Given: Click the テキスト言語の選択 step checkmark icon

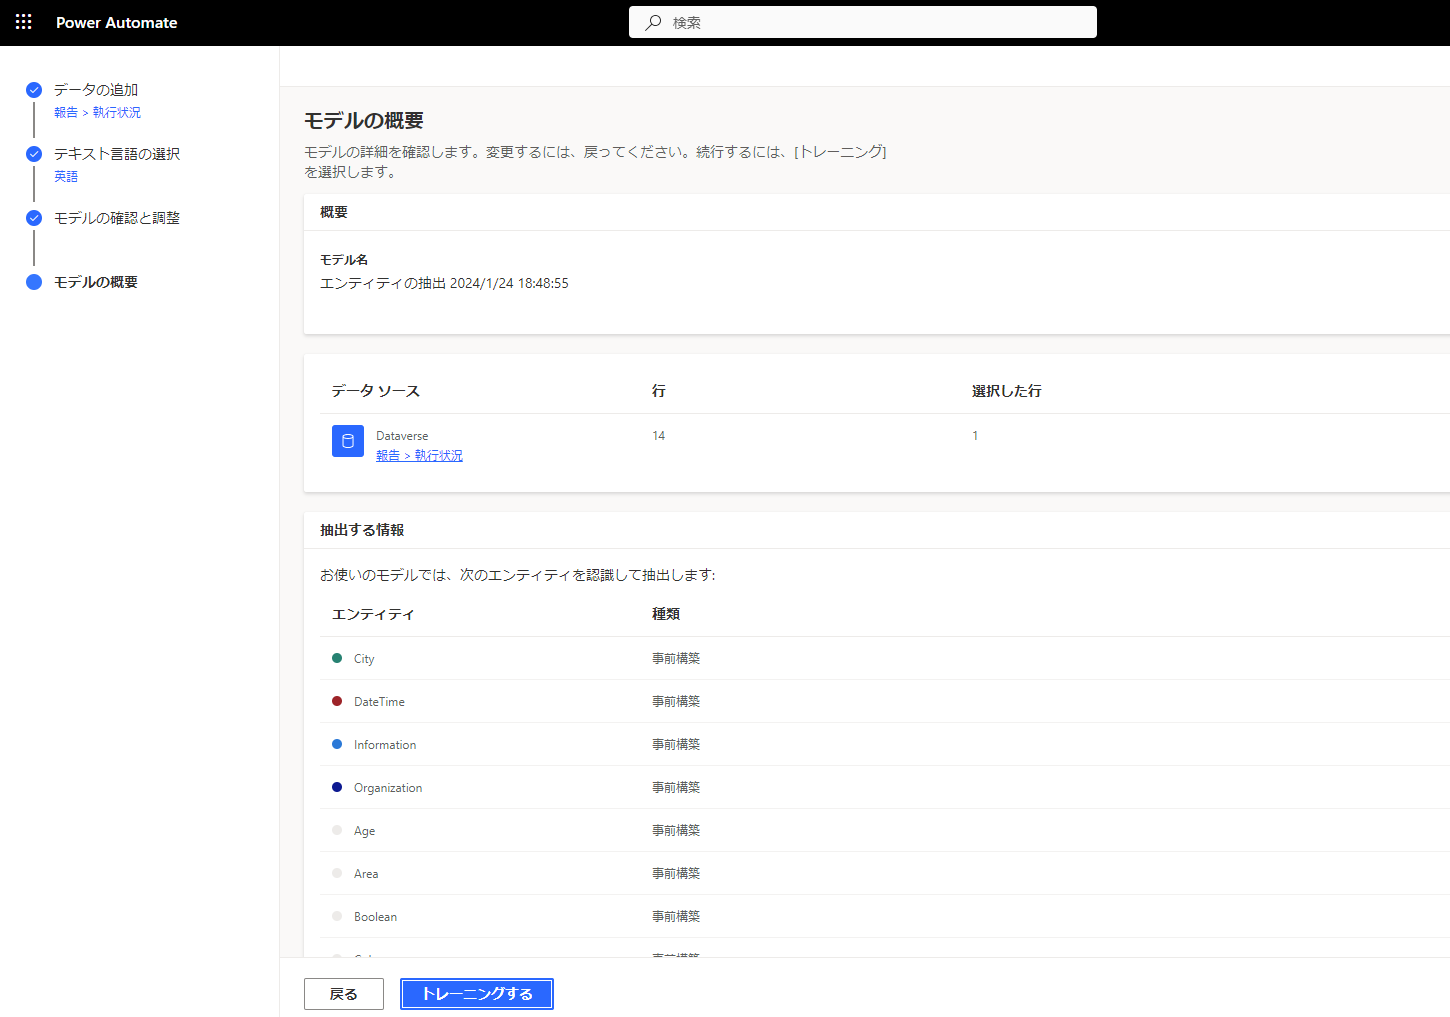Looking at the screenshot, I should (34, 154).
